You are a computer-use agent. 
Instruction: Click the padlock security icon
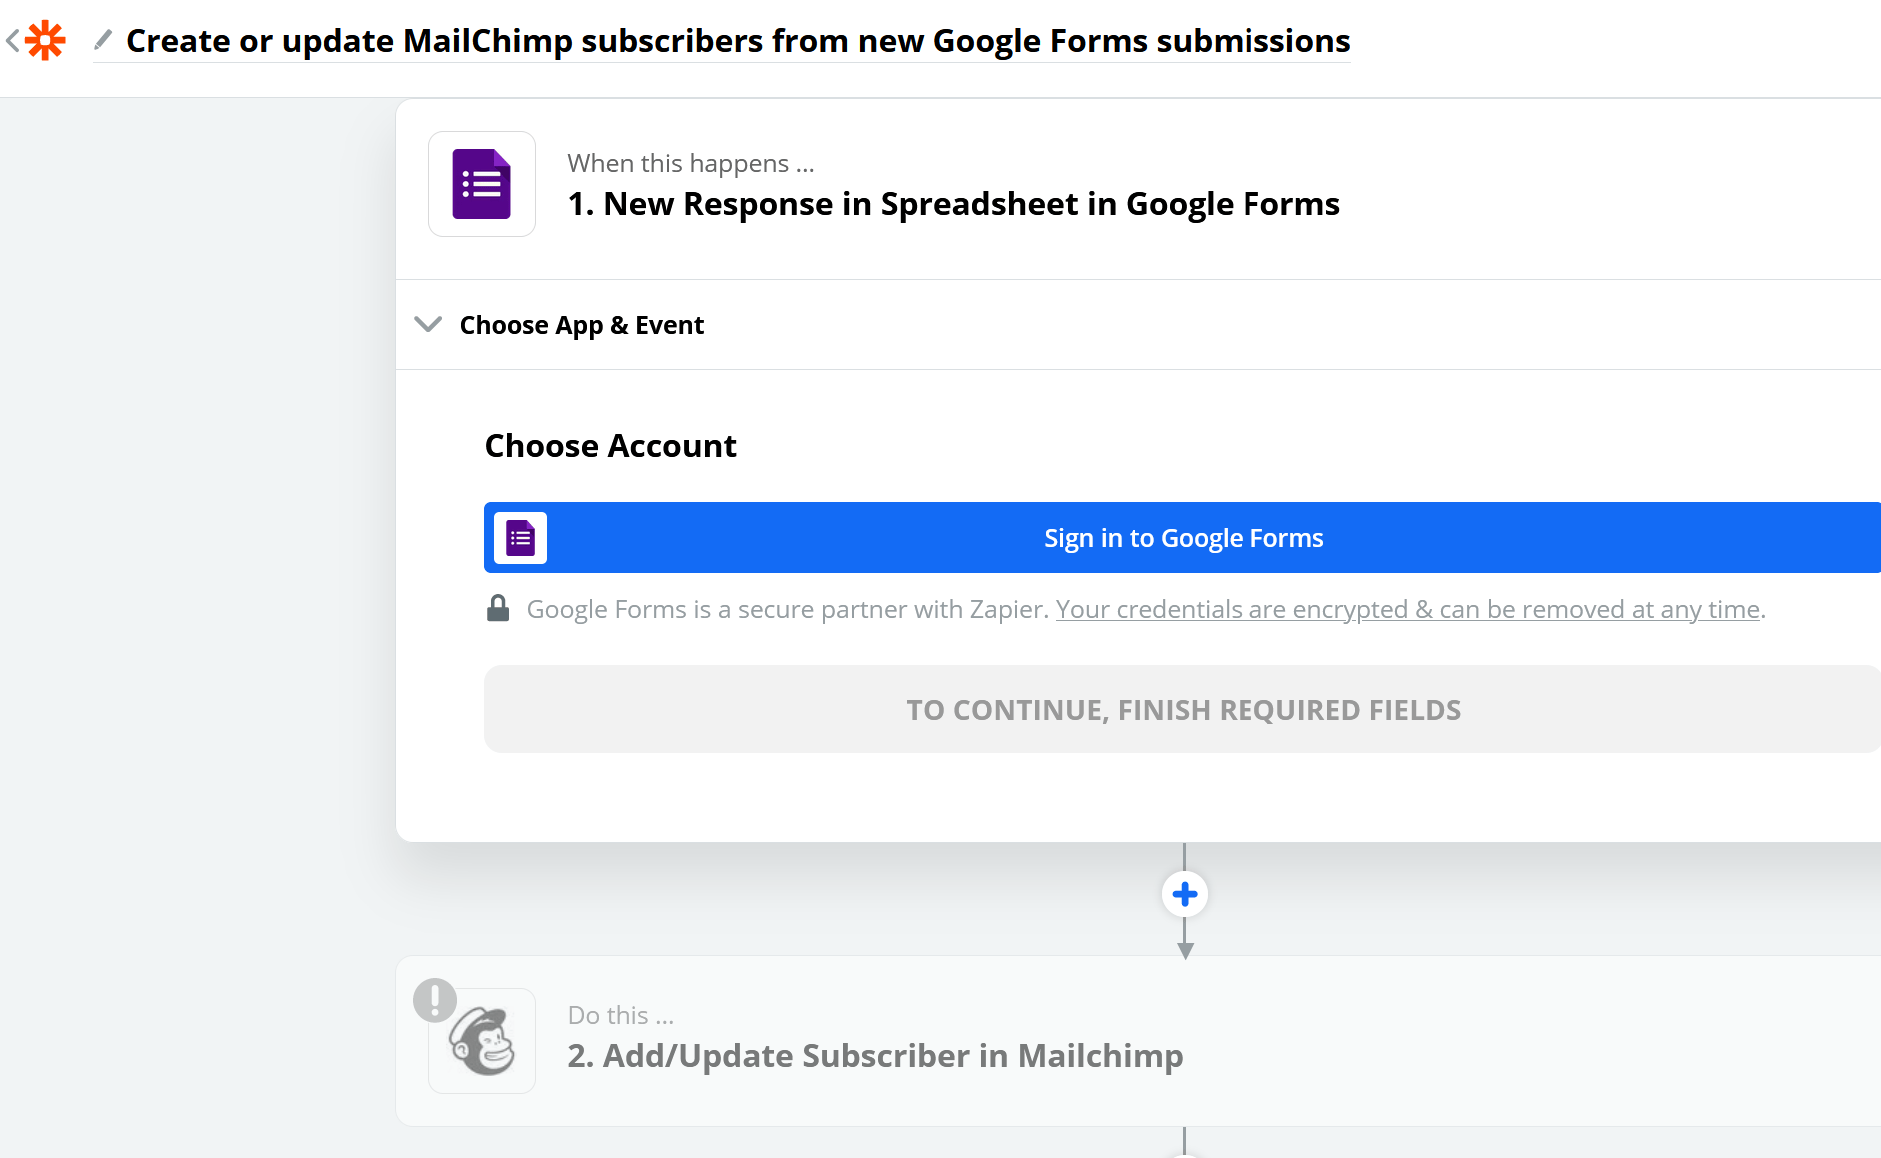coord(498,608)
